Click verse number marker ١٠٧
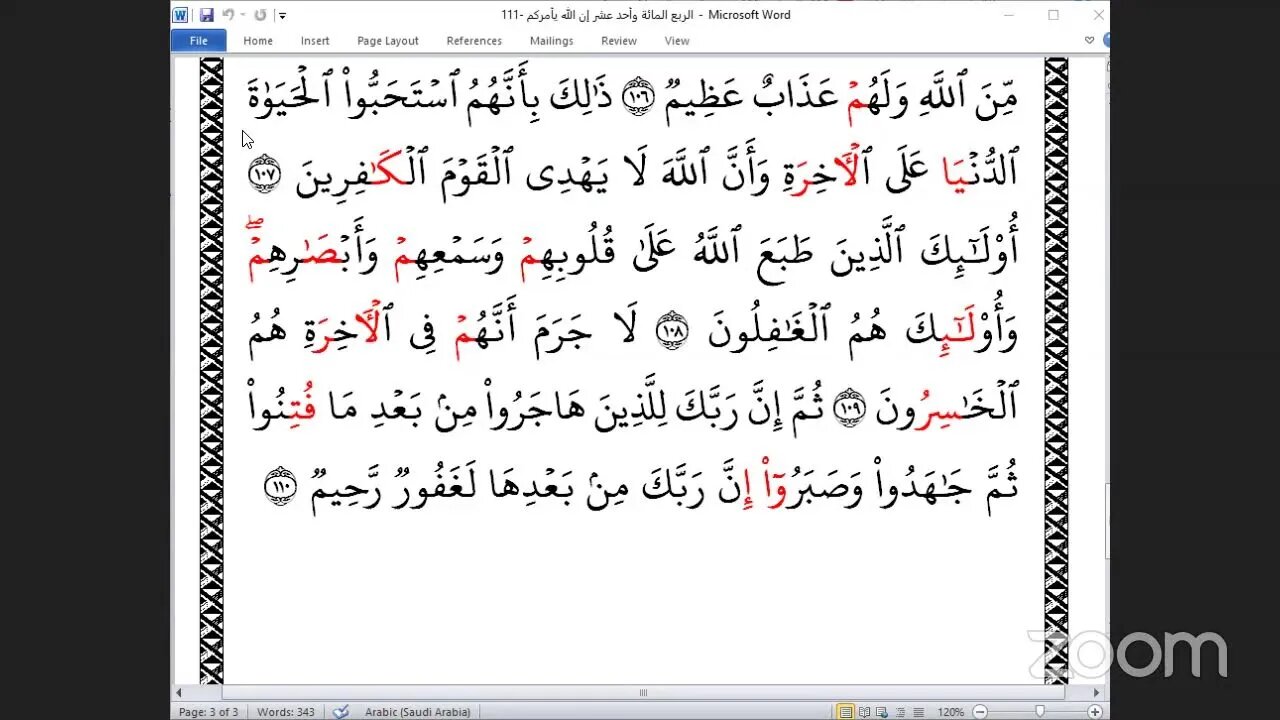1280x720 pixels. click(264, 176)
